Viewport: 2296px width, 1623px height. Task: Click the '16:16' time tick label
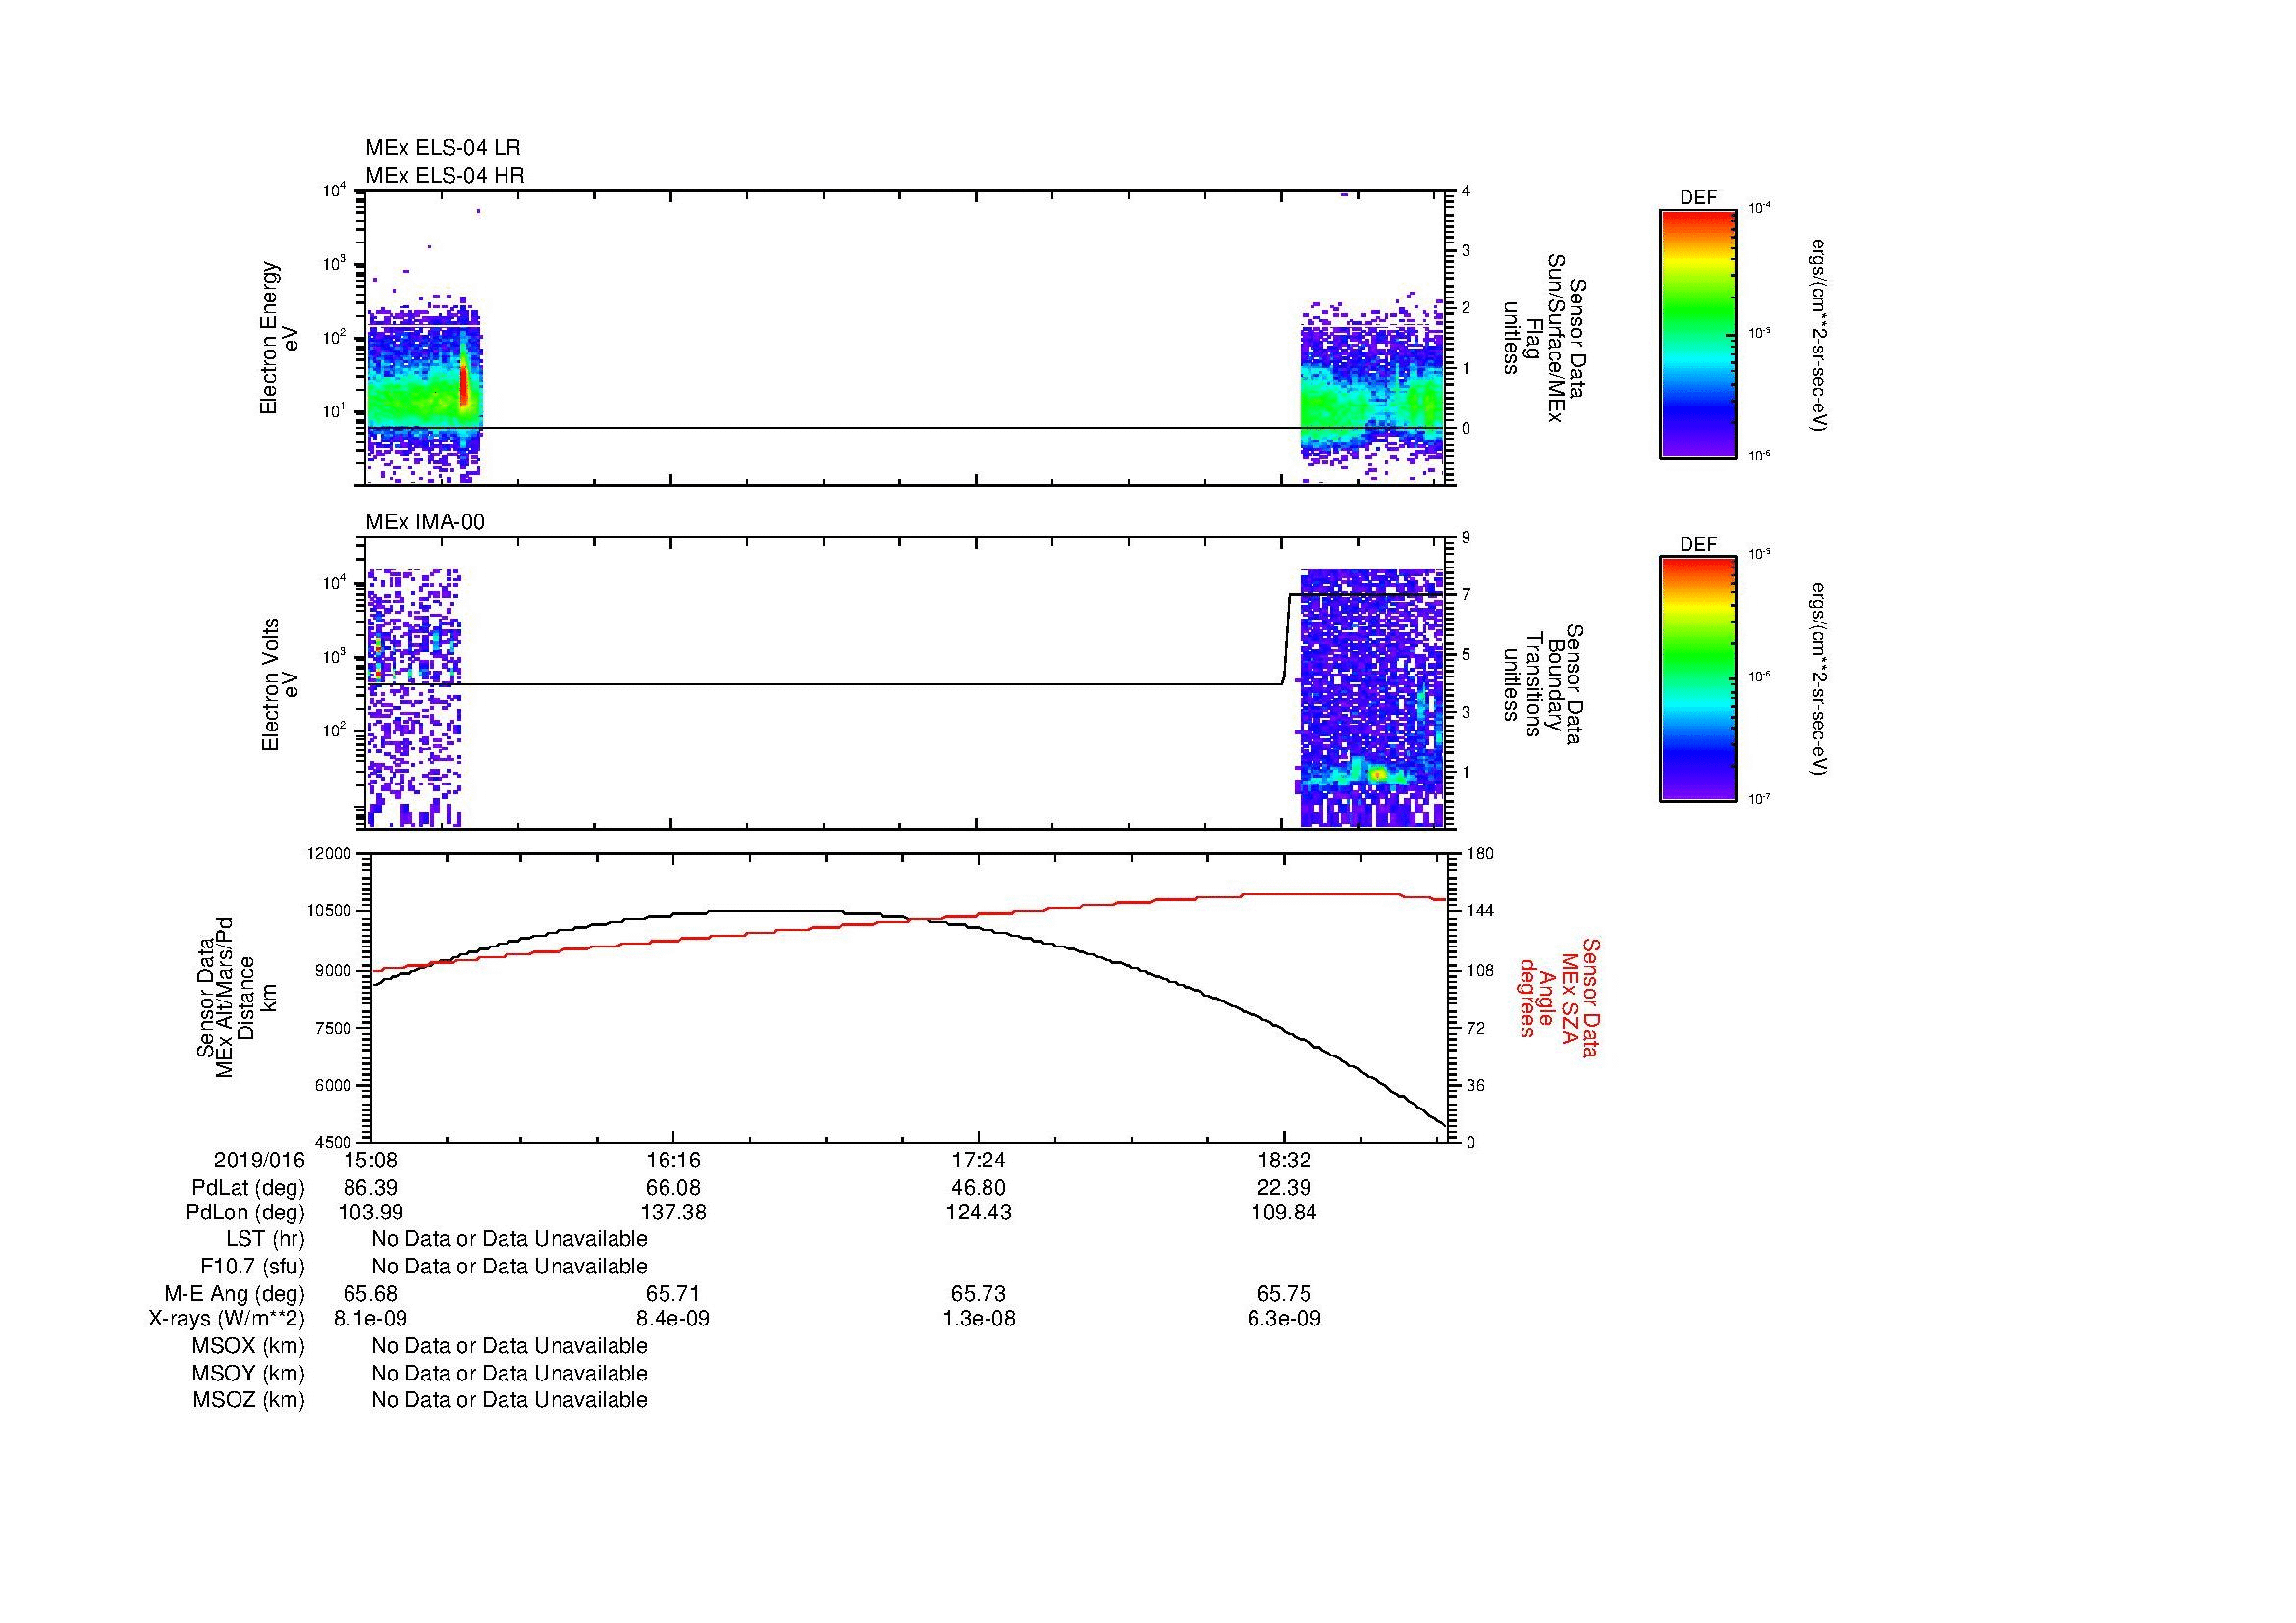coord(674,1161)
